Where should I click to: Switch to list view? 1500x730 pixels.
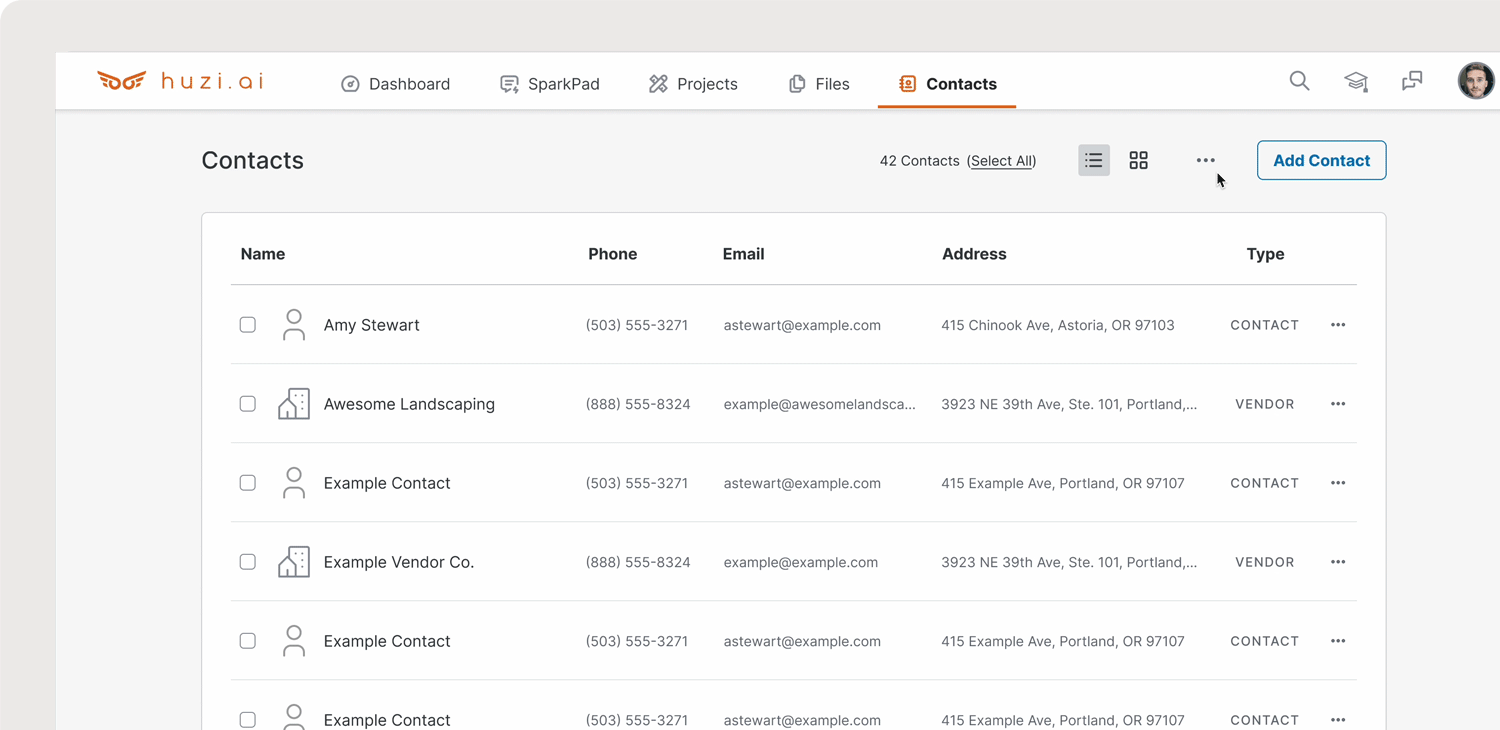pyautogui.click(x=1094, y=160)
